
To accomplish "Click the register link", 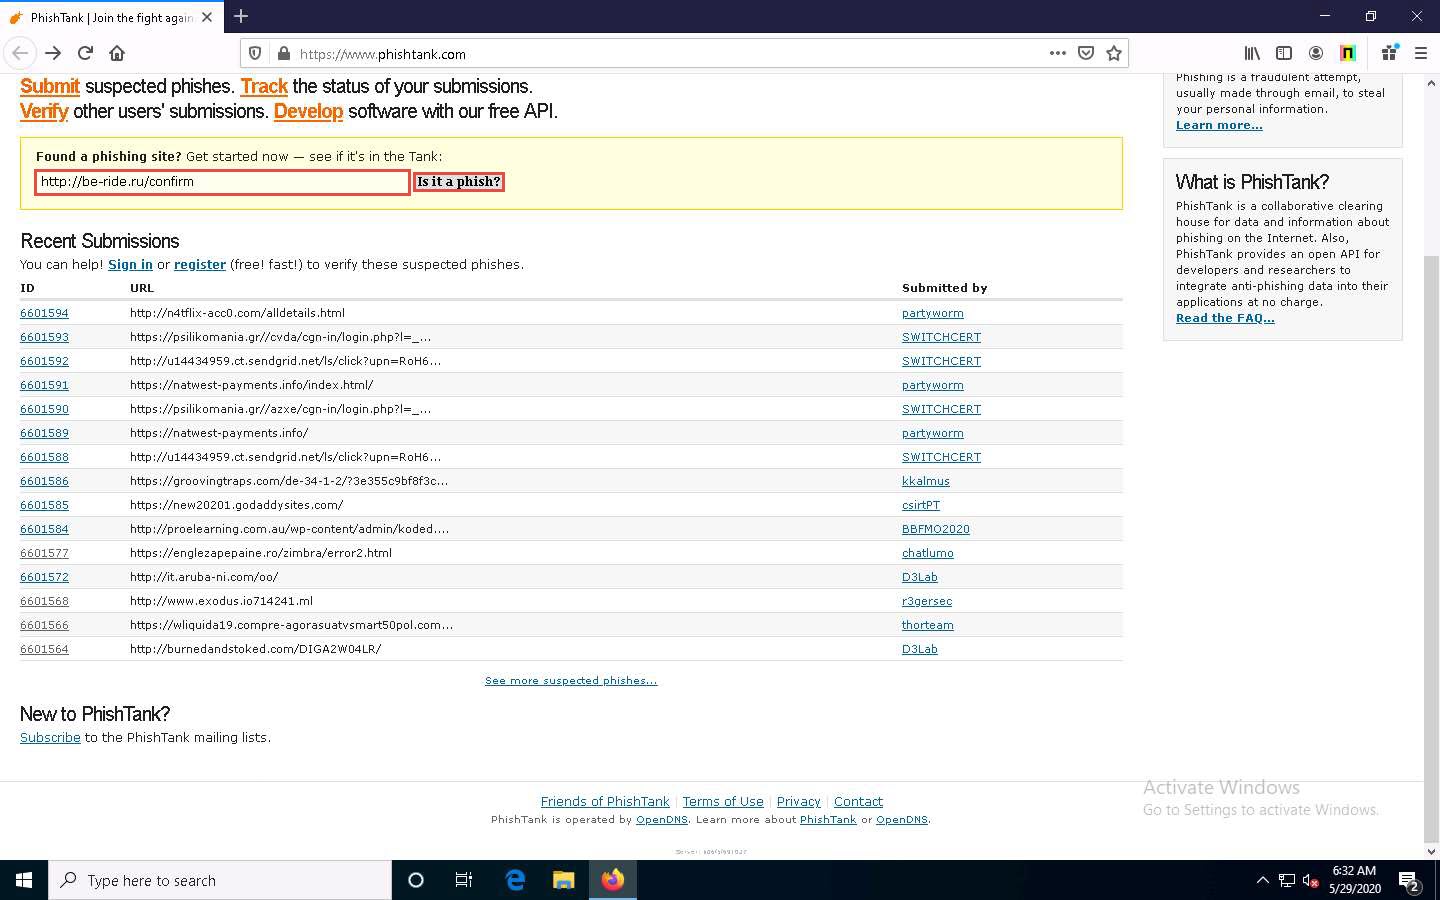I will [x=200, y=265].
